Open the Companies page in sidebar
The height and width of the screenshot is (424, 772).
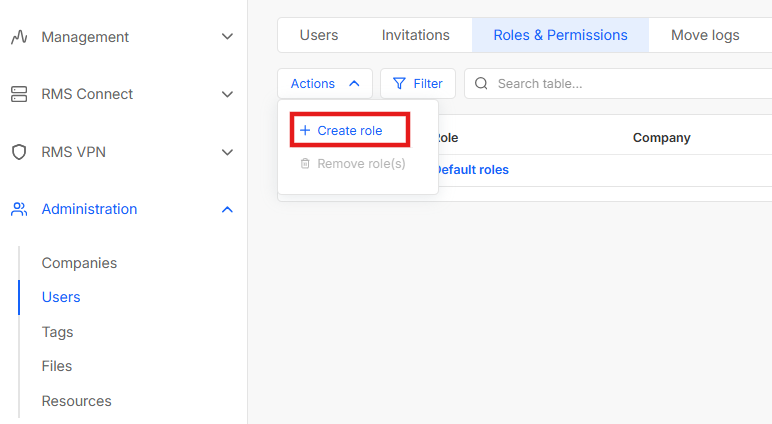[79, 263]
